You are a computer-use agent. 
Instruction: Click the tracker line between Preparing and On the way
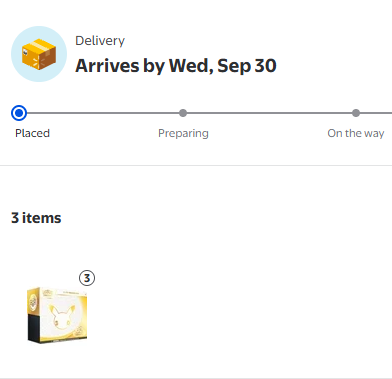[x=269, y=113]
